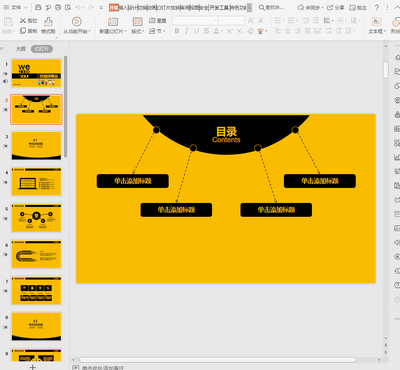
Task: Click the Share (分享) icon
Action: point(330,7)
